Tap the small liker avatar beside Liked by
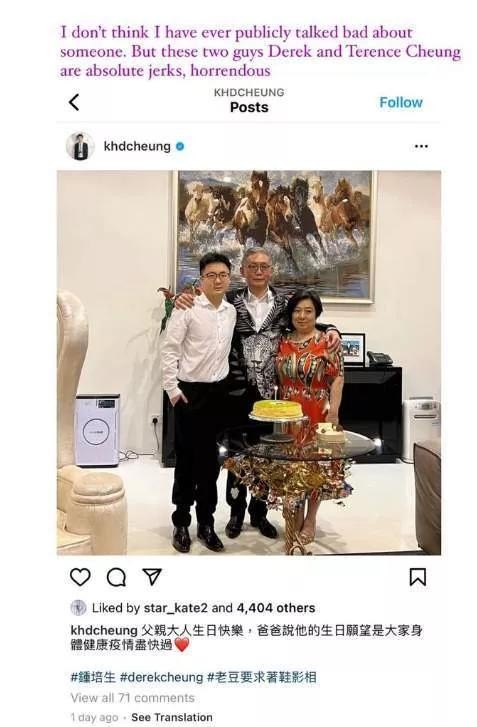 coord(78,608)
